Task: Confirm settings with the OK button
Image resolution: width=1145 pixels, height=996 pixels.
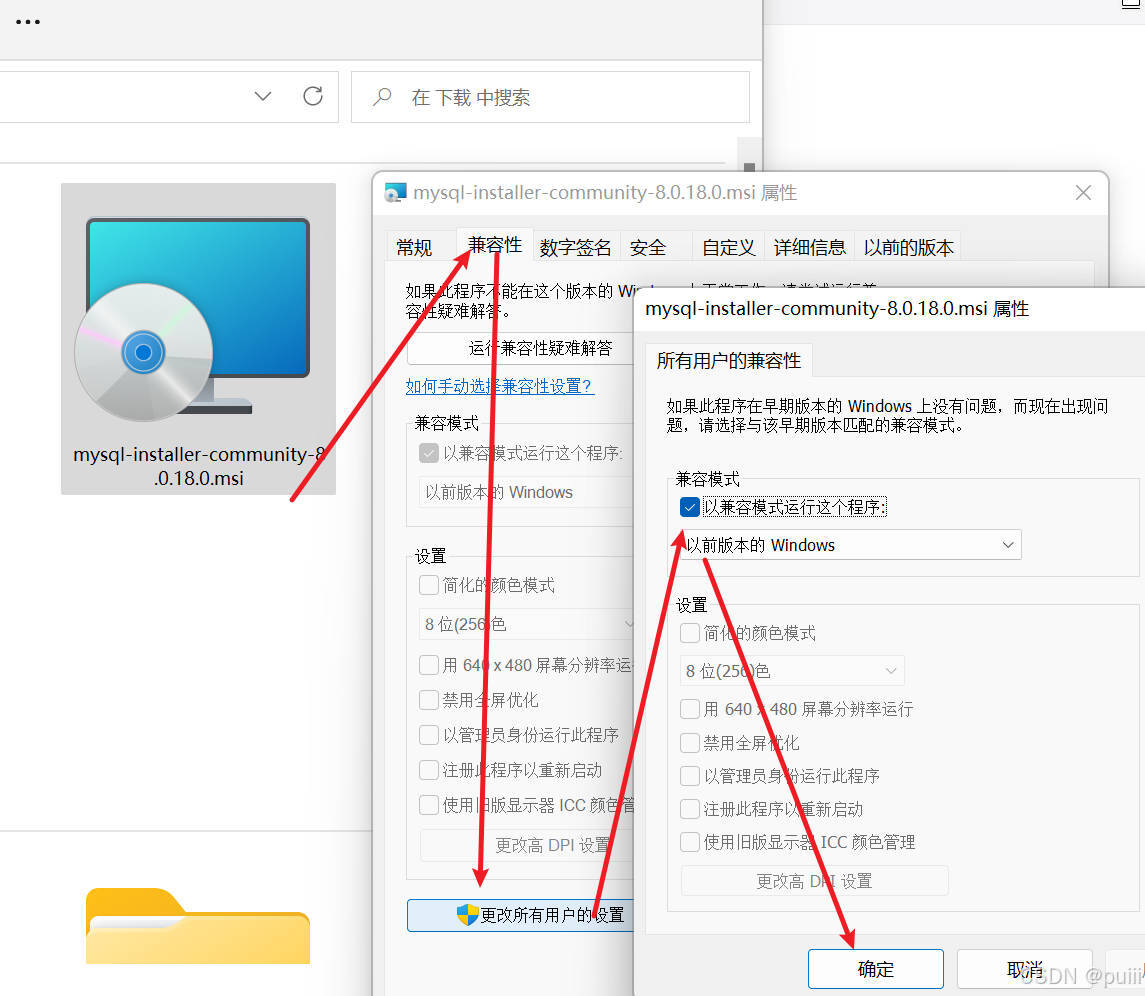Action: 875,968
